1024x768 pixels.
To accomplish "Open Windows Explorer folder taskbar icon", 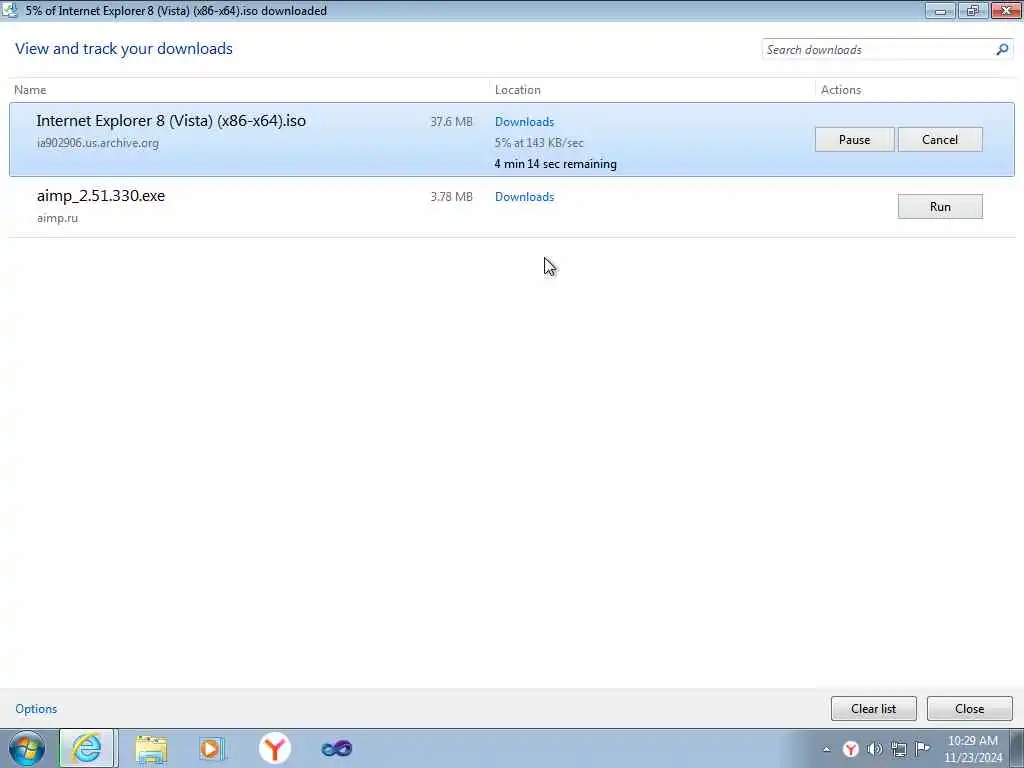I will coord(152,748).
